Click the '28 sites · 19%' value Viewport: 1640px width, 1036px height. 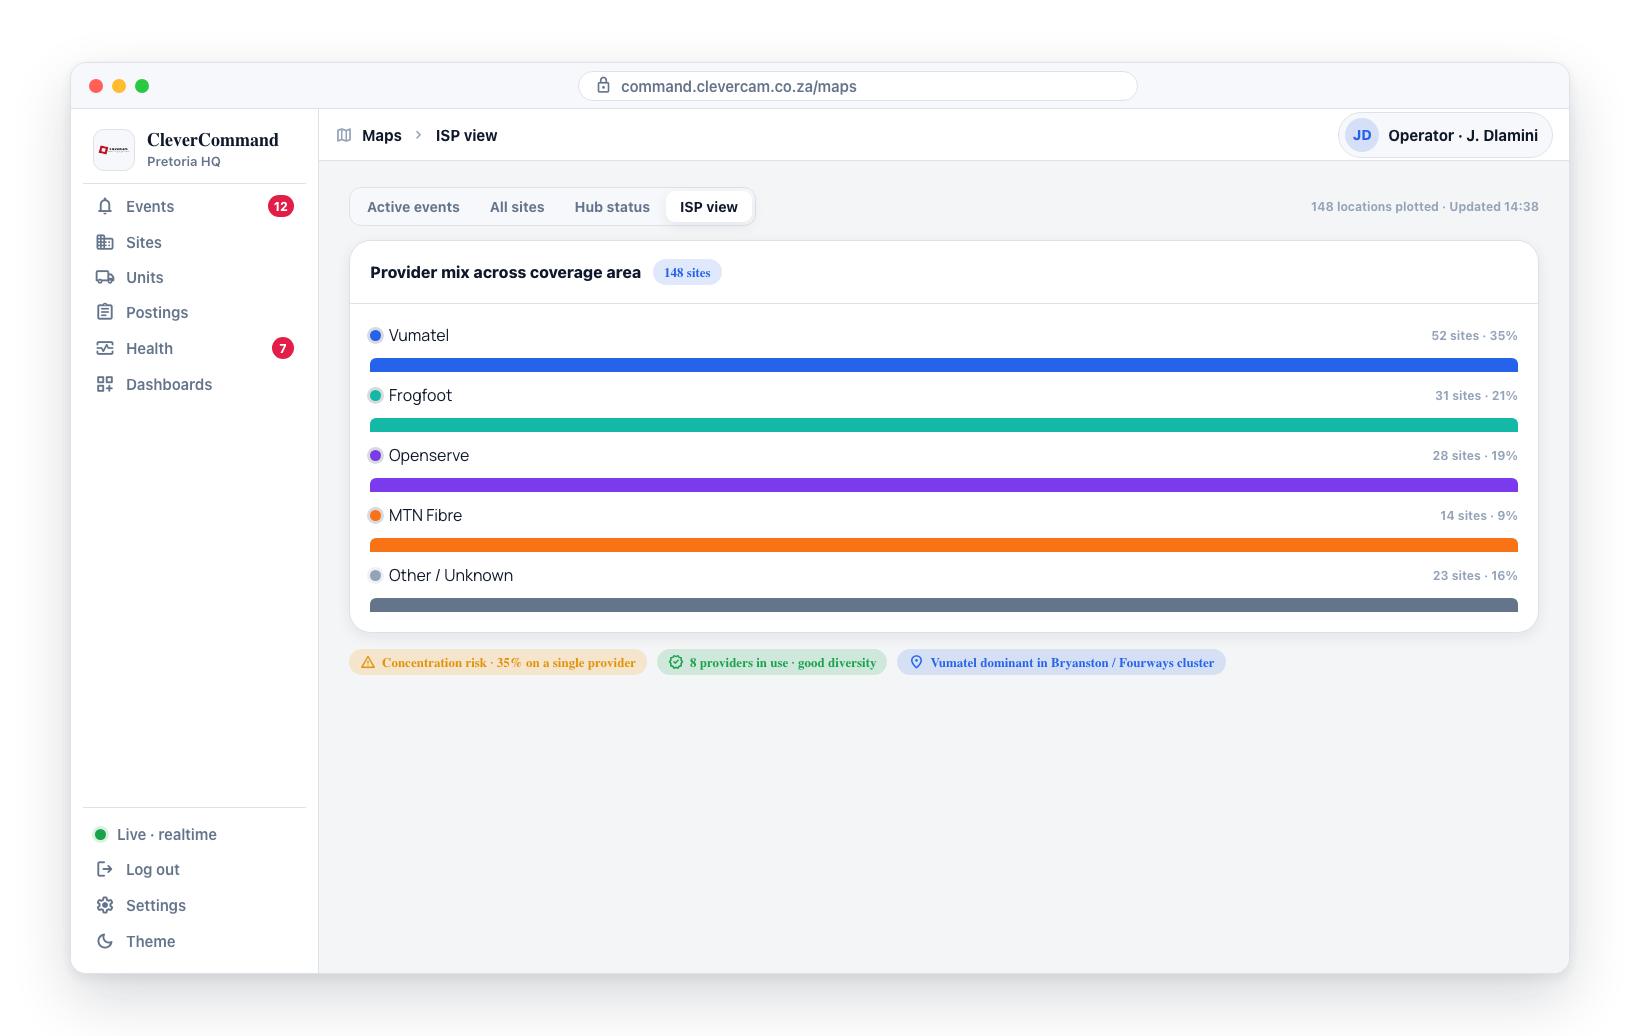(x=1475, y=456)
